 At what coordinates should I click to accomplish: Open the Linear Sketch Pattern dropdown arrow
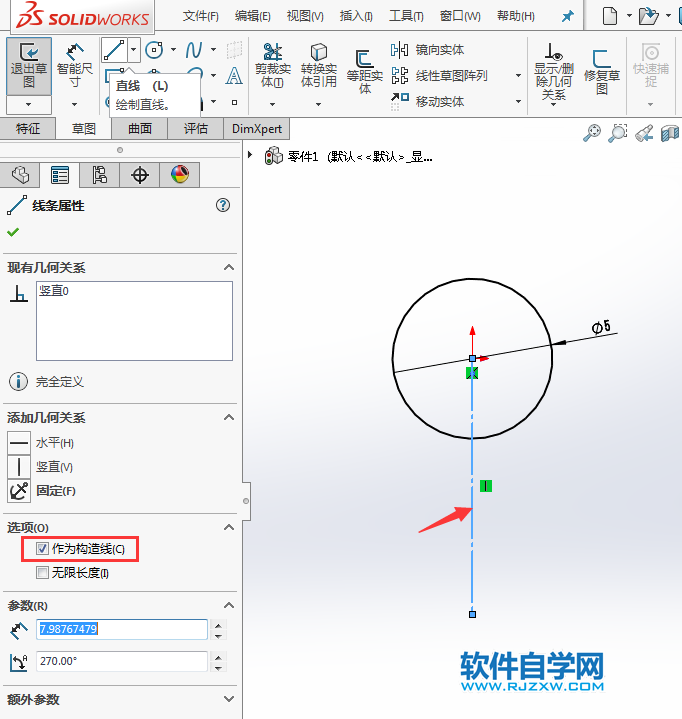[518, 75]
